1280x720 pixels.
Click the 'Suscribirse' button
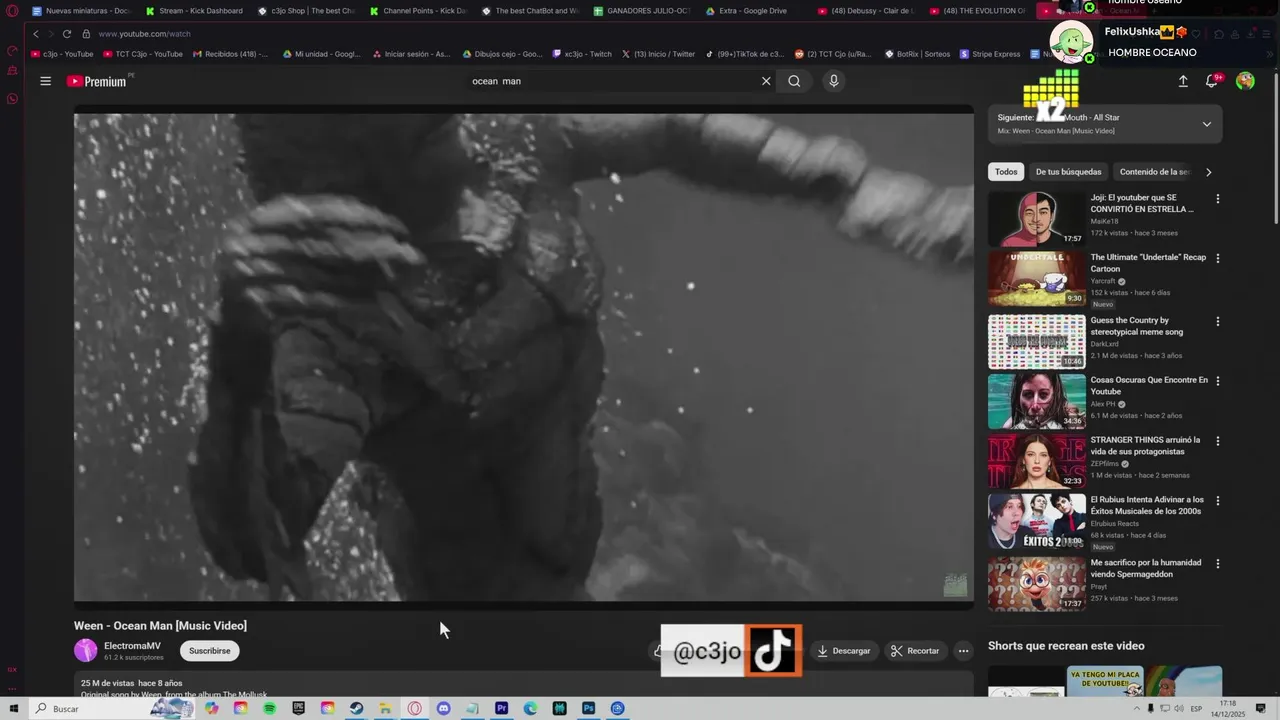pyautogui.click(x=209, y=651)
